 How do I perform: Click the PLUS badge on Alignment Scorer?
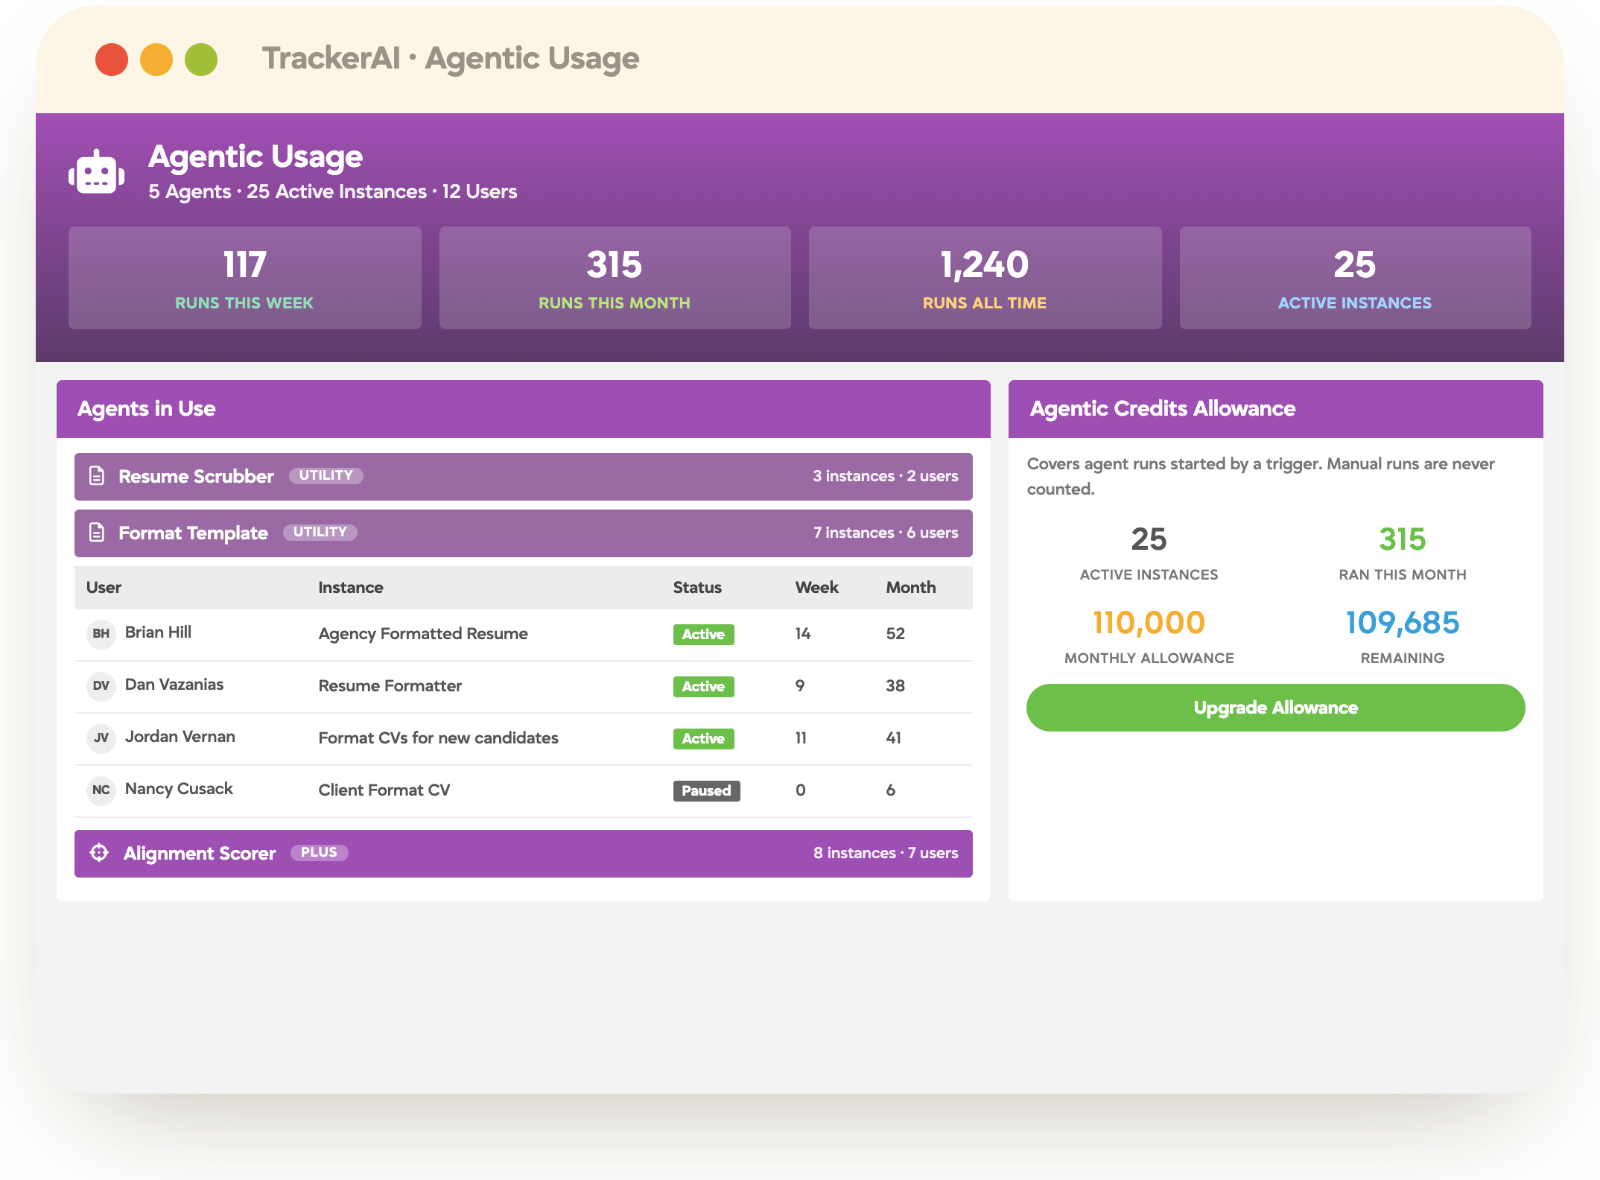319,853
